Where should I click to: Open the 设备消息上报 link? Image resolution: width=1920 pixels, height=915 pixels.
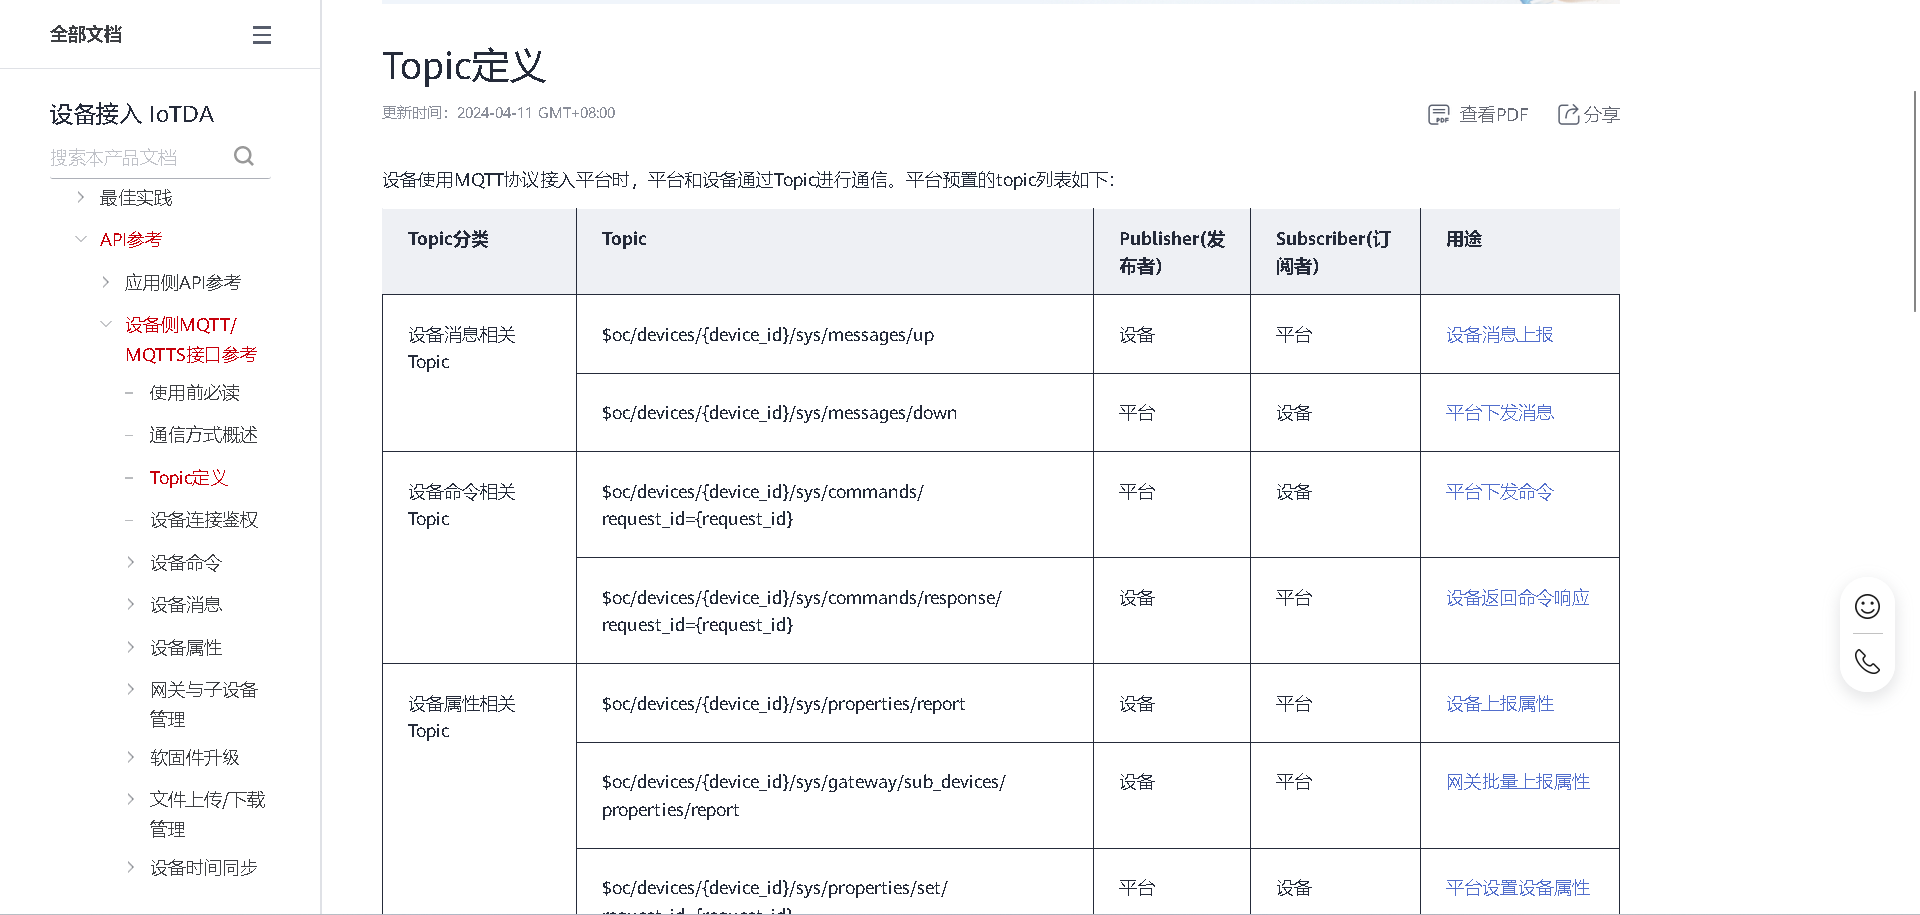1498,334
